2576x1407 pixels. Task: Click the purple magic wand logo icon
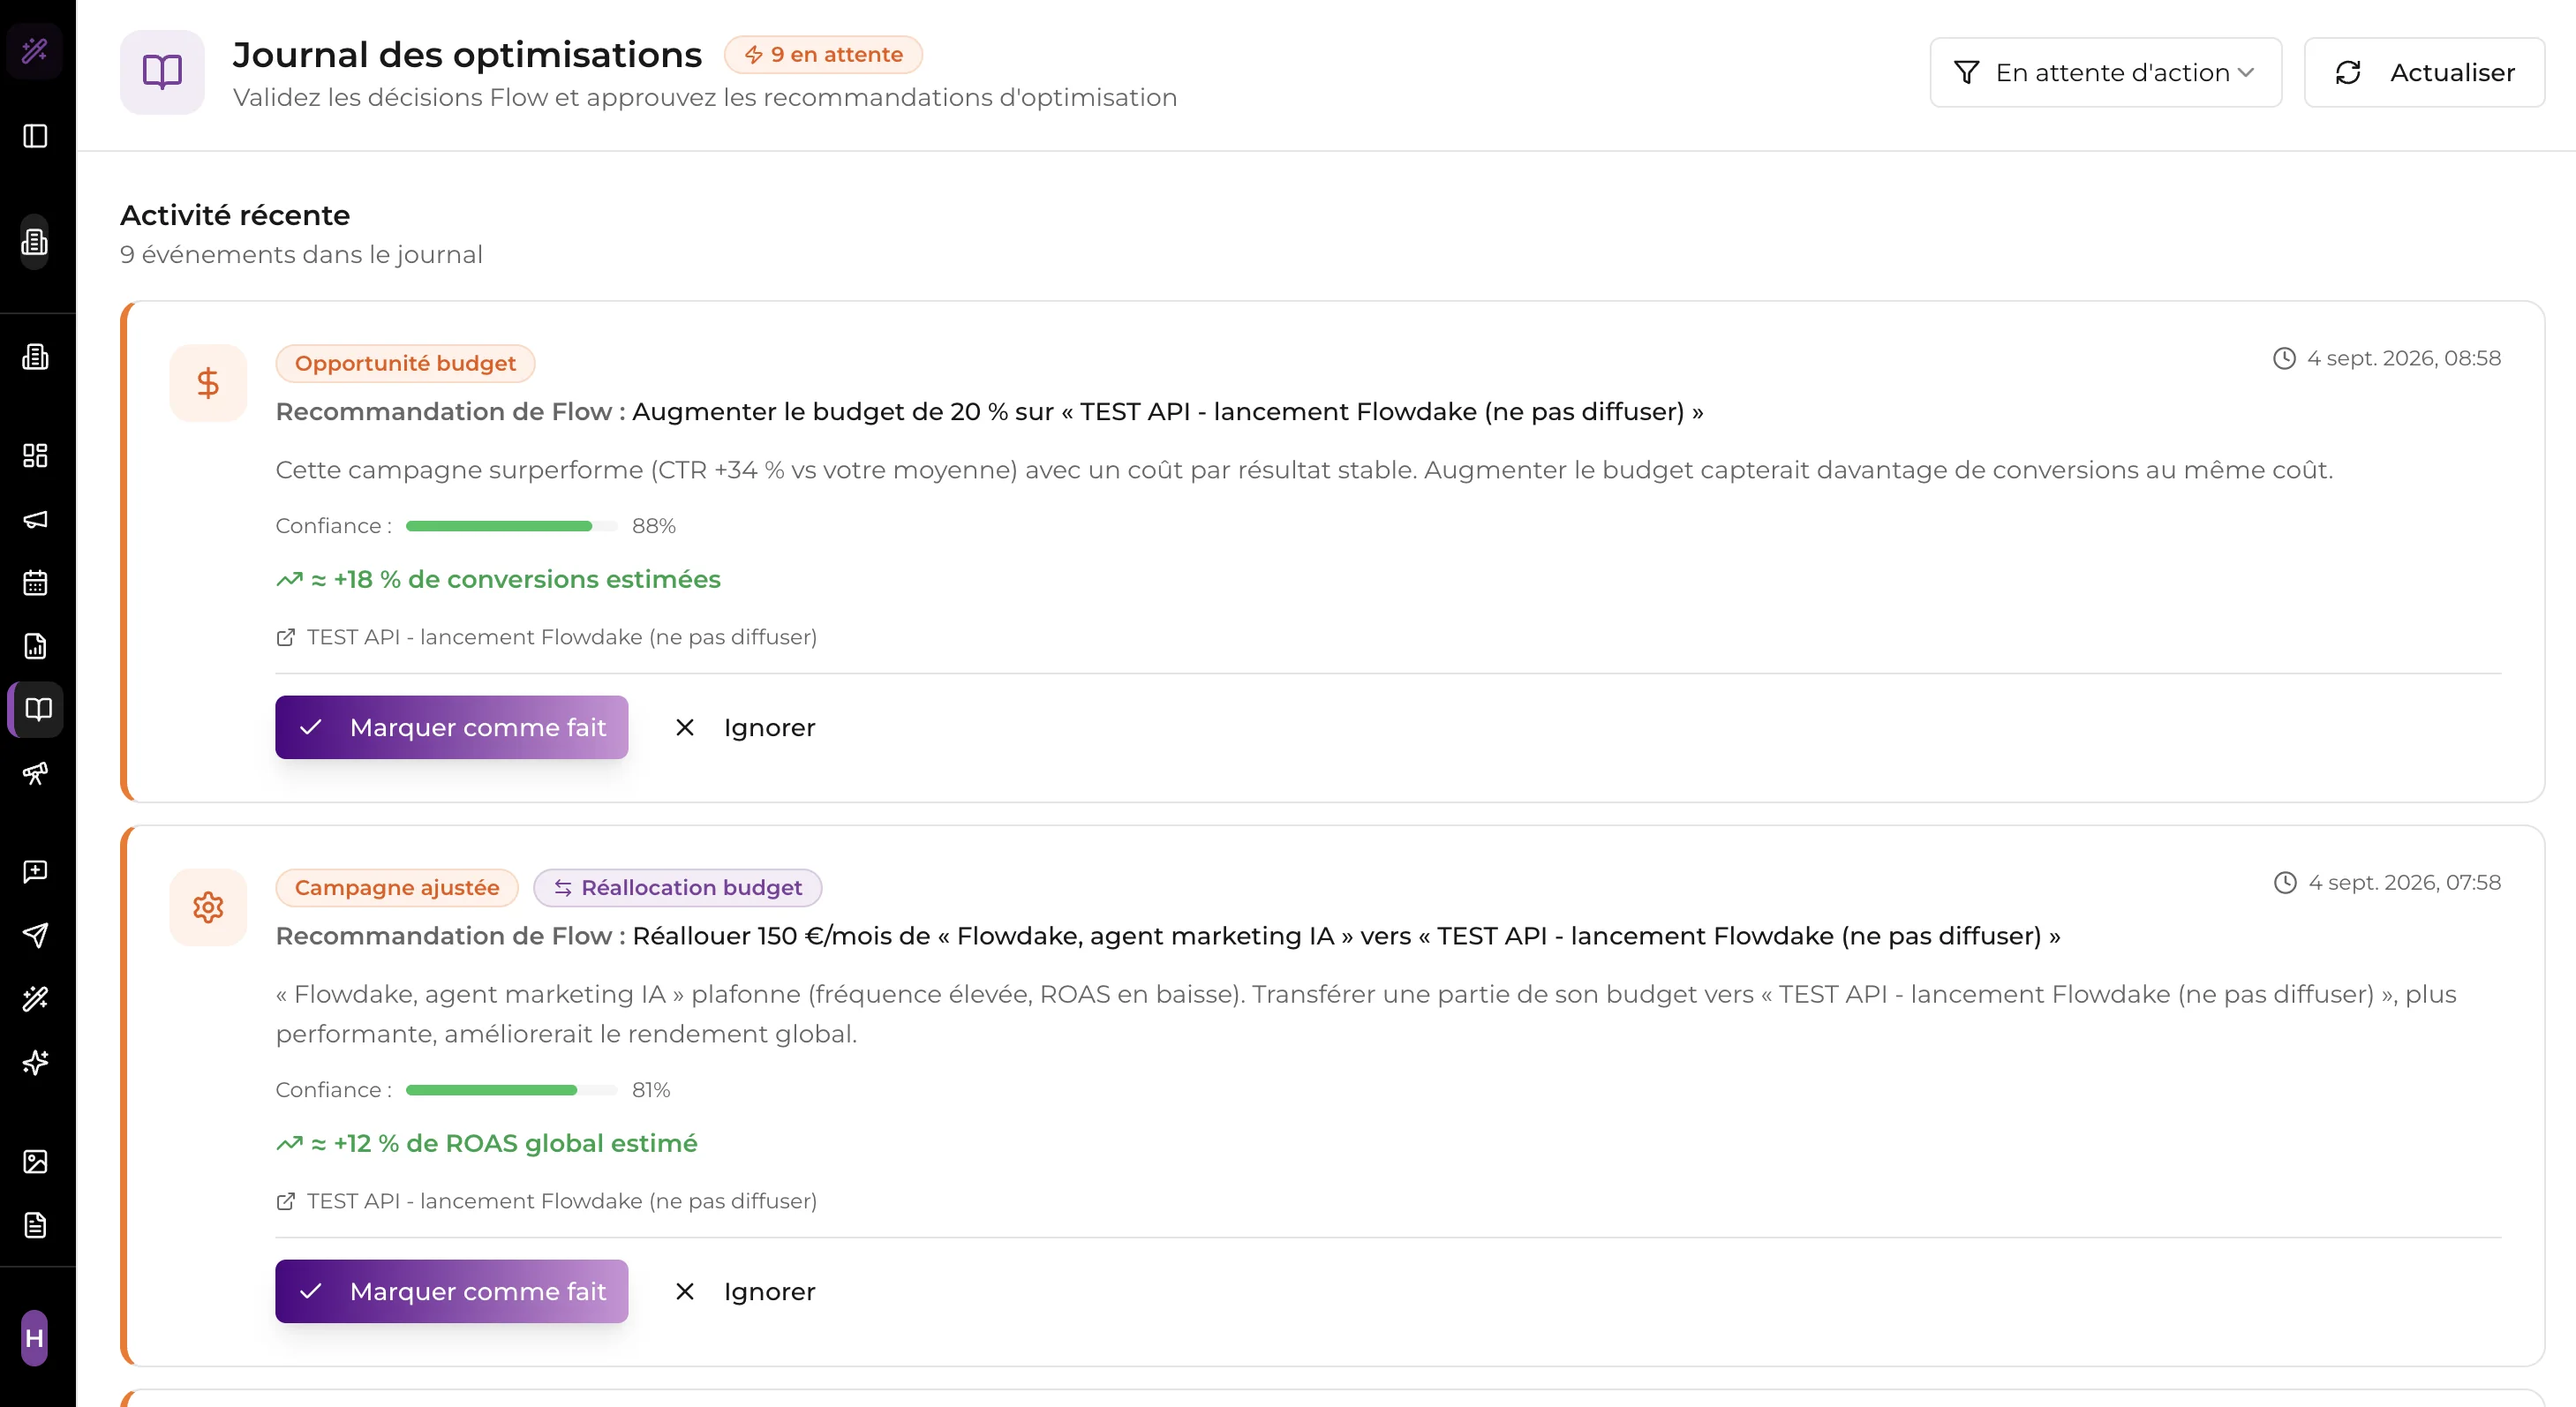[x=35, y=50]
